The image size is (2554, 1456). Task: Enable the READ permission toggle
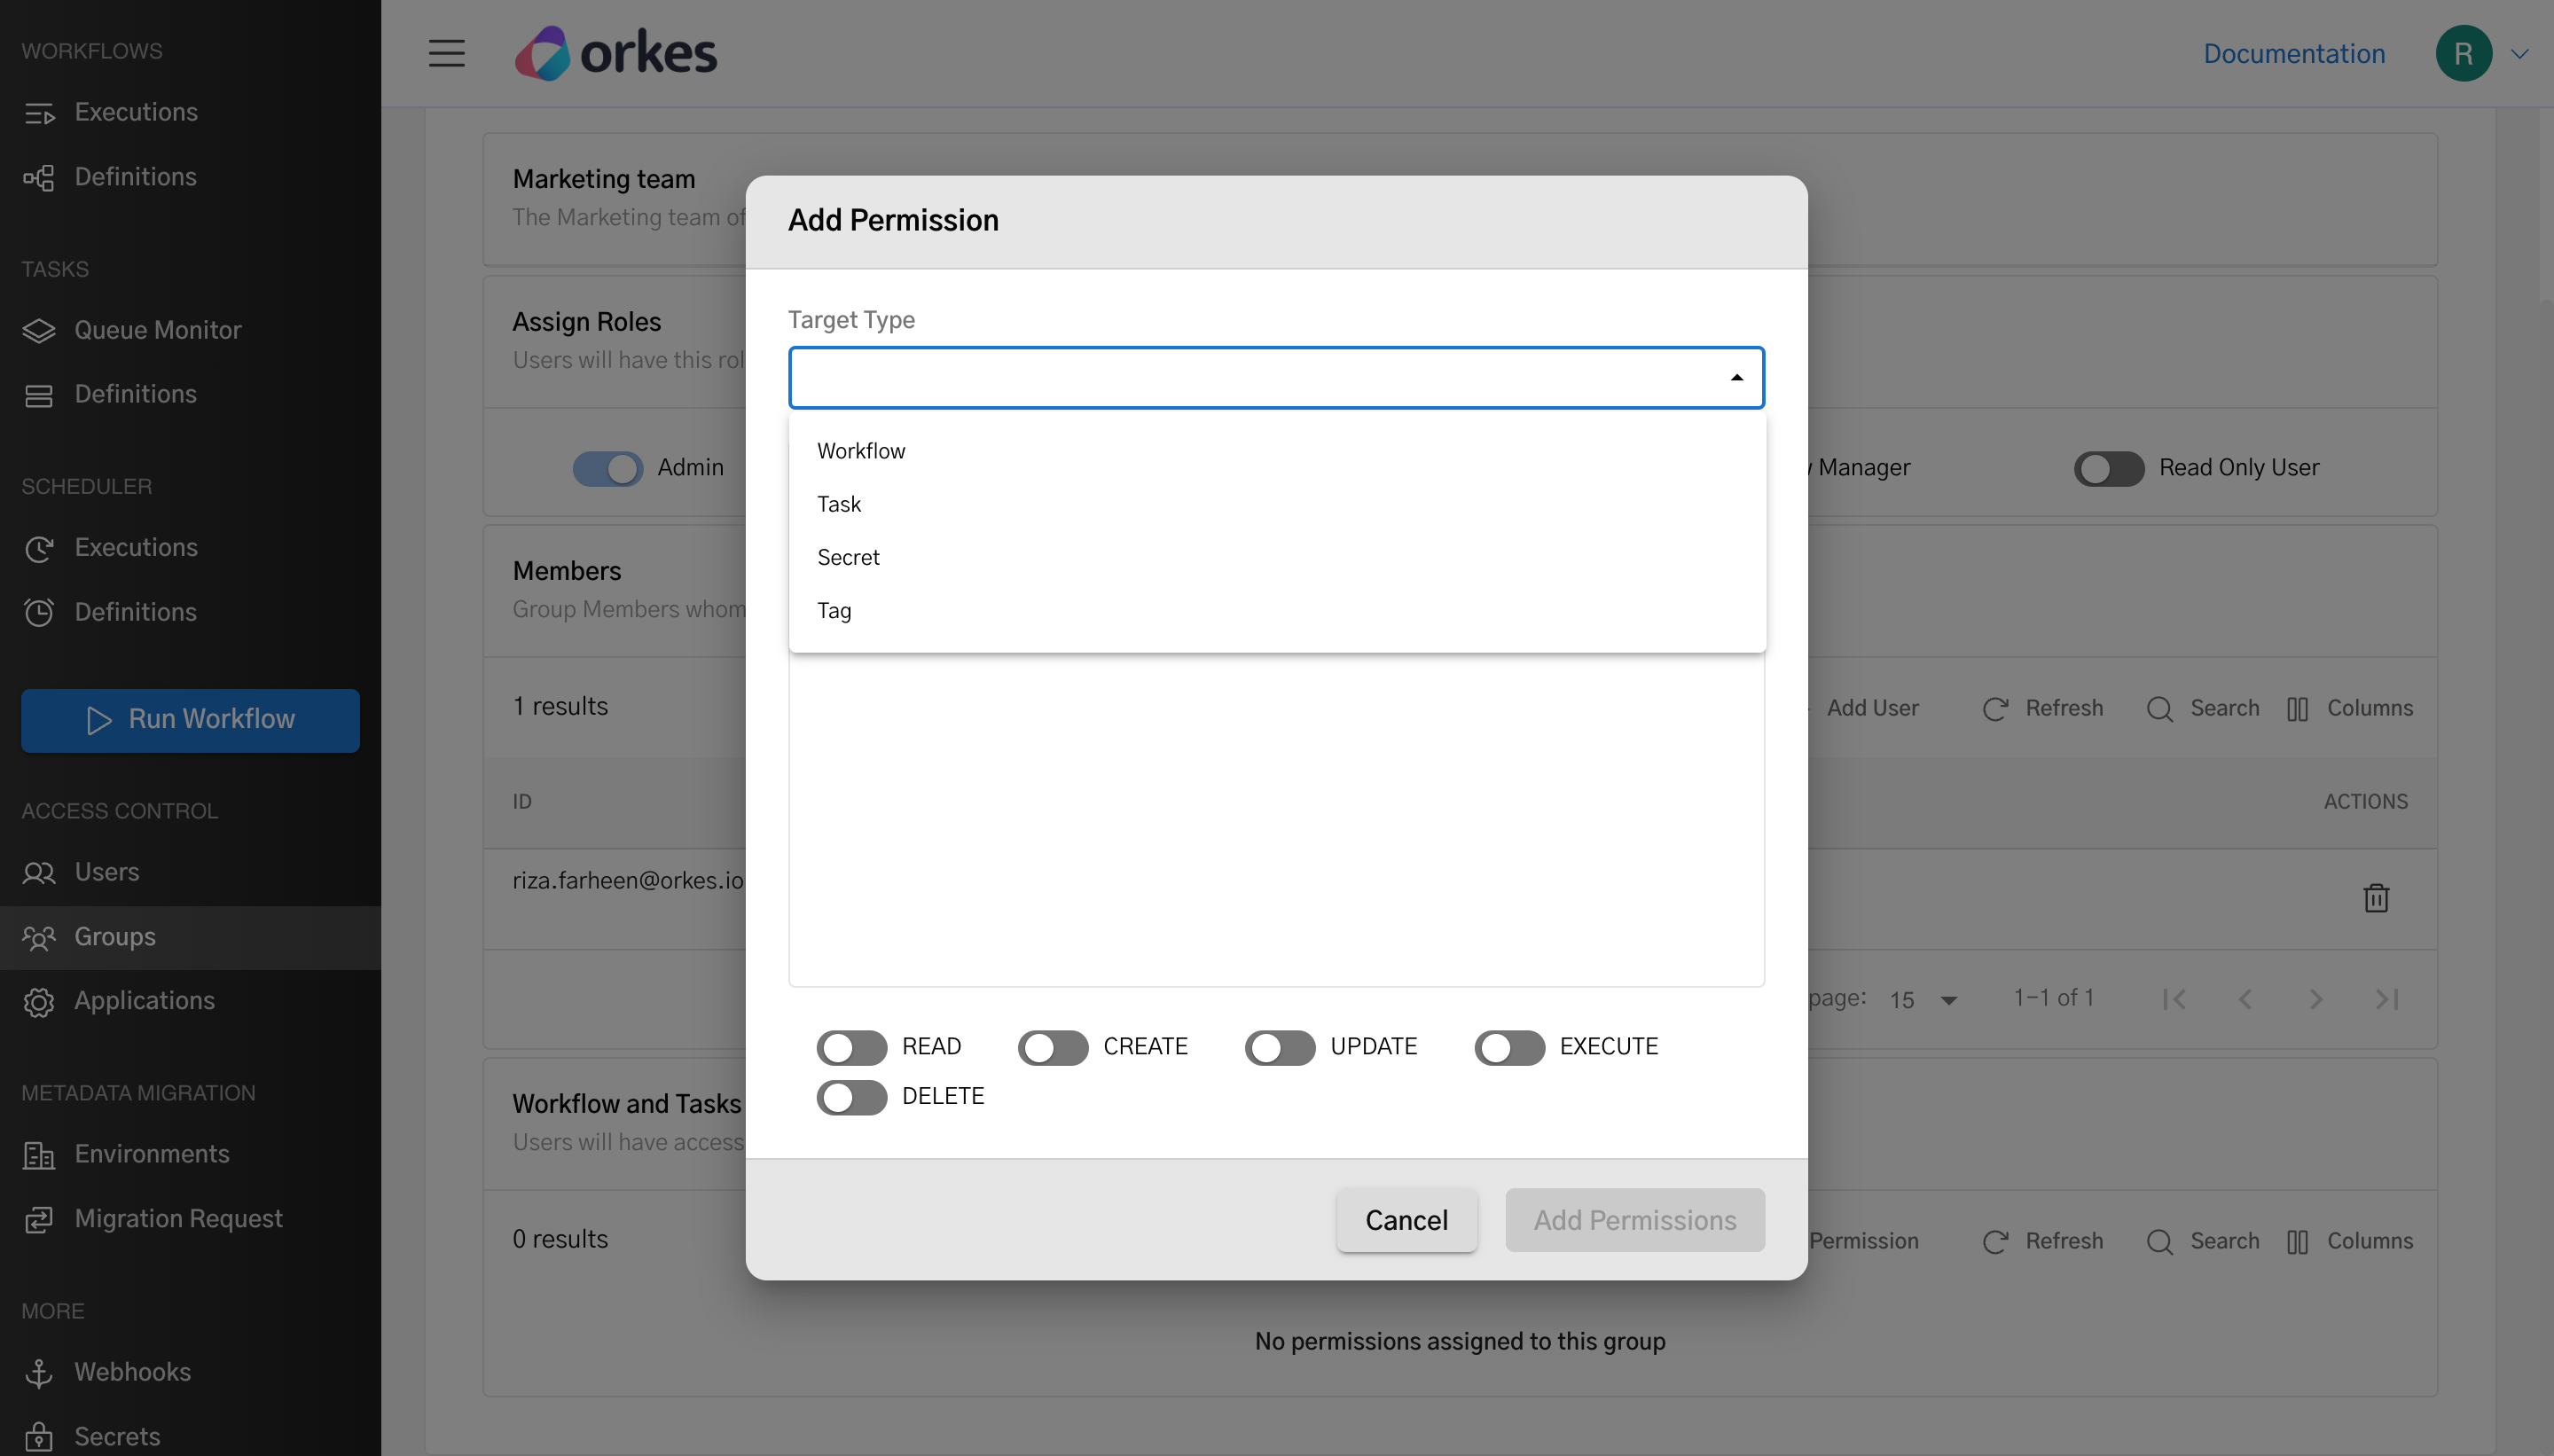851,1046
